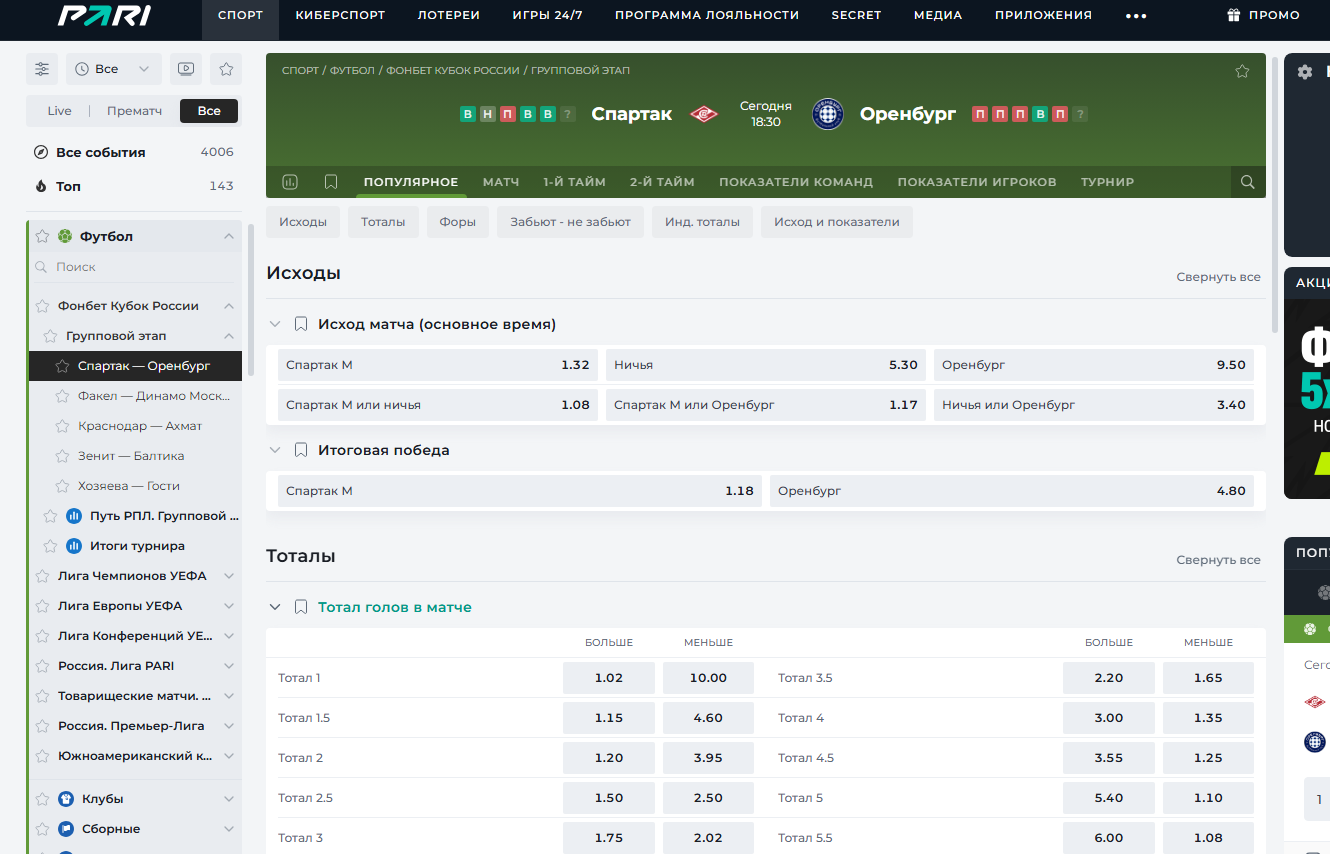Bookmark the Итоговая победа market

point(300,450)
